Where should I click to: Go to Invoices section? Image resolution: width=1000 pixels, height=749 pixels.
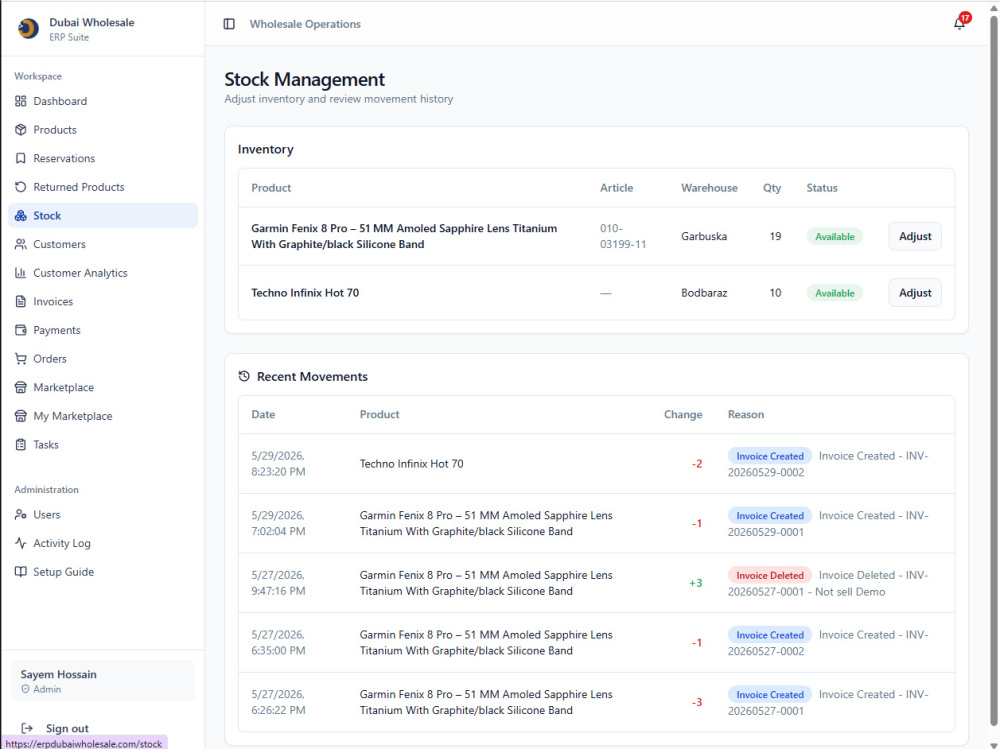pos(103,302)
